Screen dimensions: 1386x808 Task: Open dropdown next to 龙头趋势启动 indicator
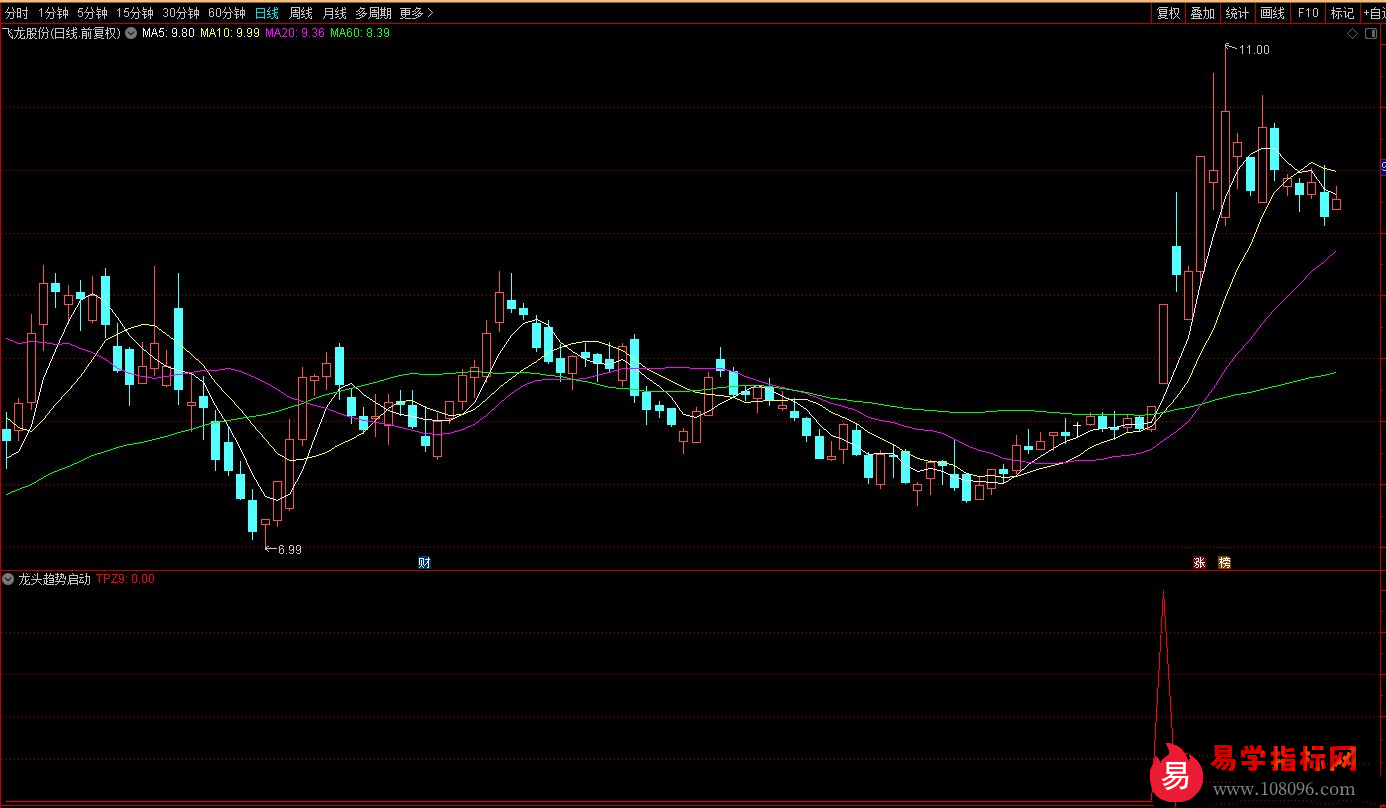(x=8, y=579)
